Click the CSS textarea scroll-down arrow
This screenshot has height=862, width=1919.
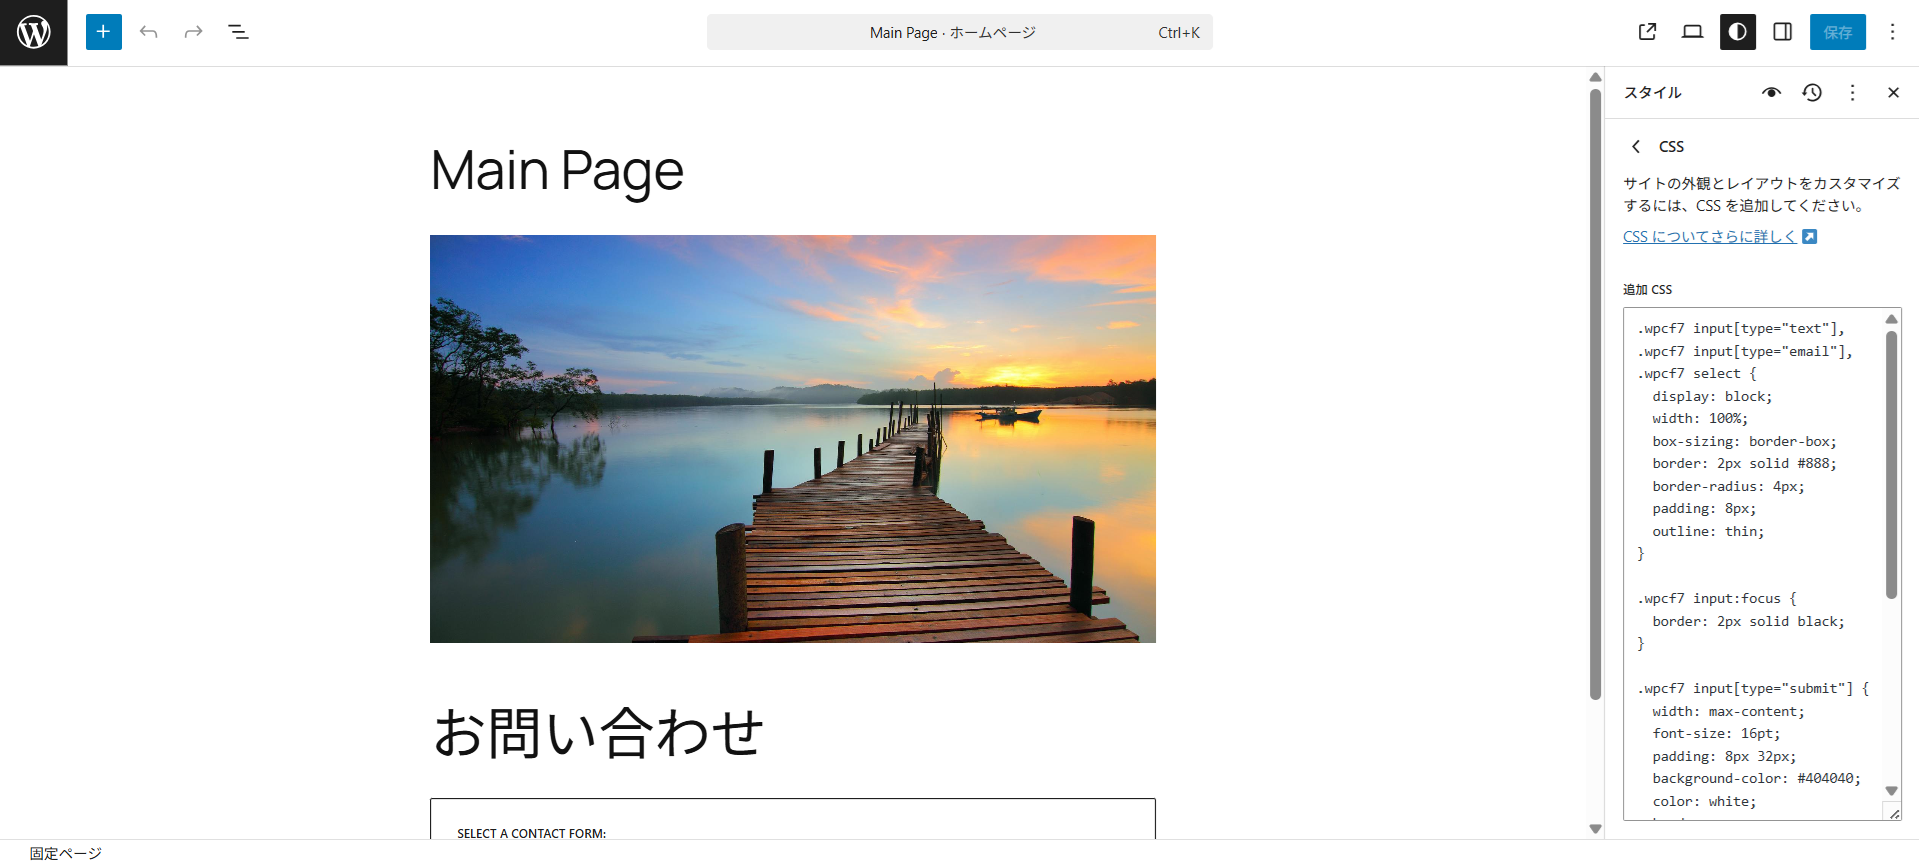point(1891,791)
